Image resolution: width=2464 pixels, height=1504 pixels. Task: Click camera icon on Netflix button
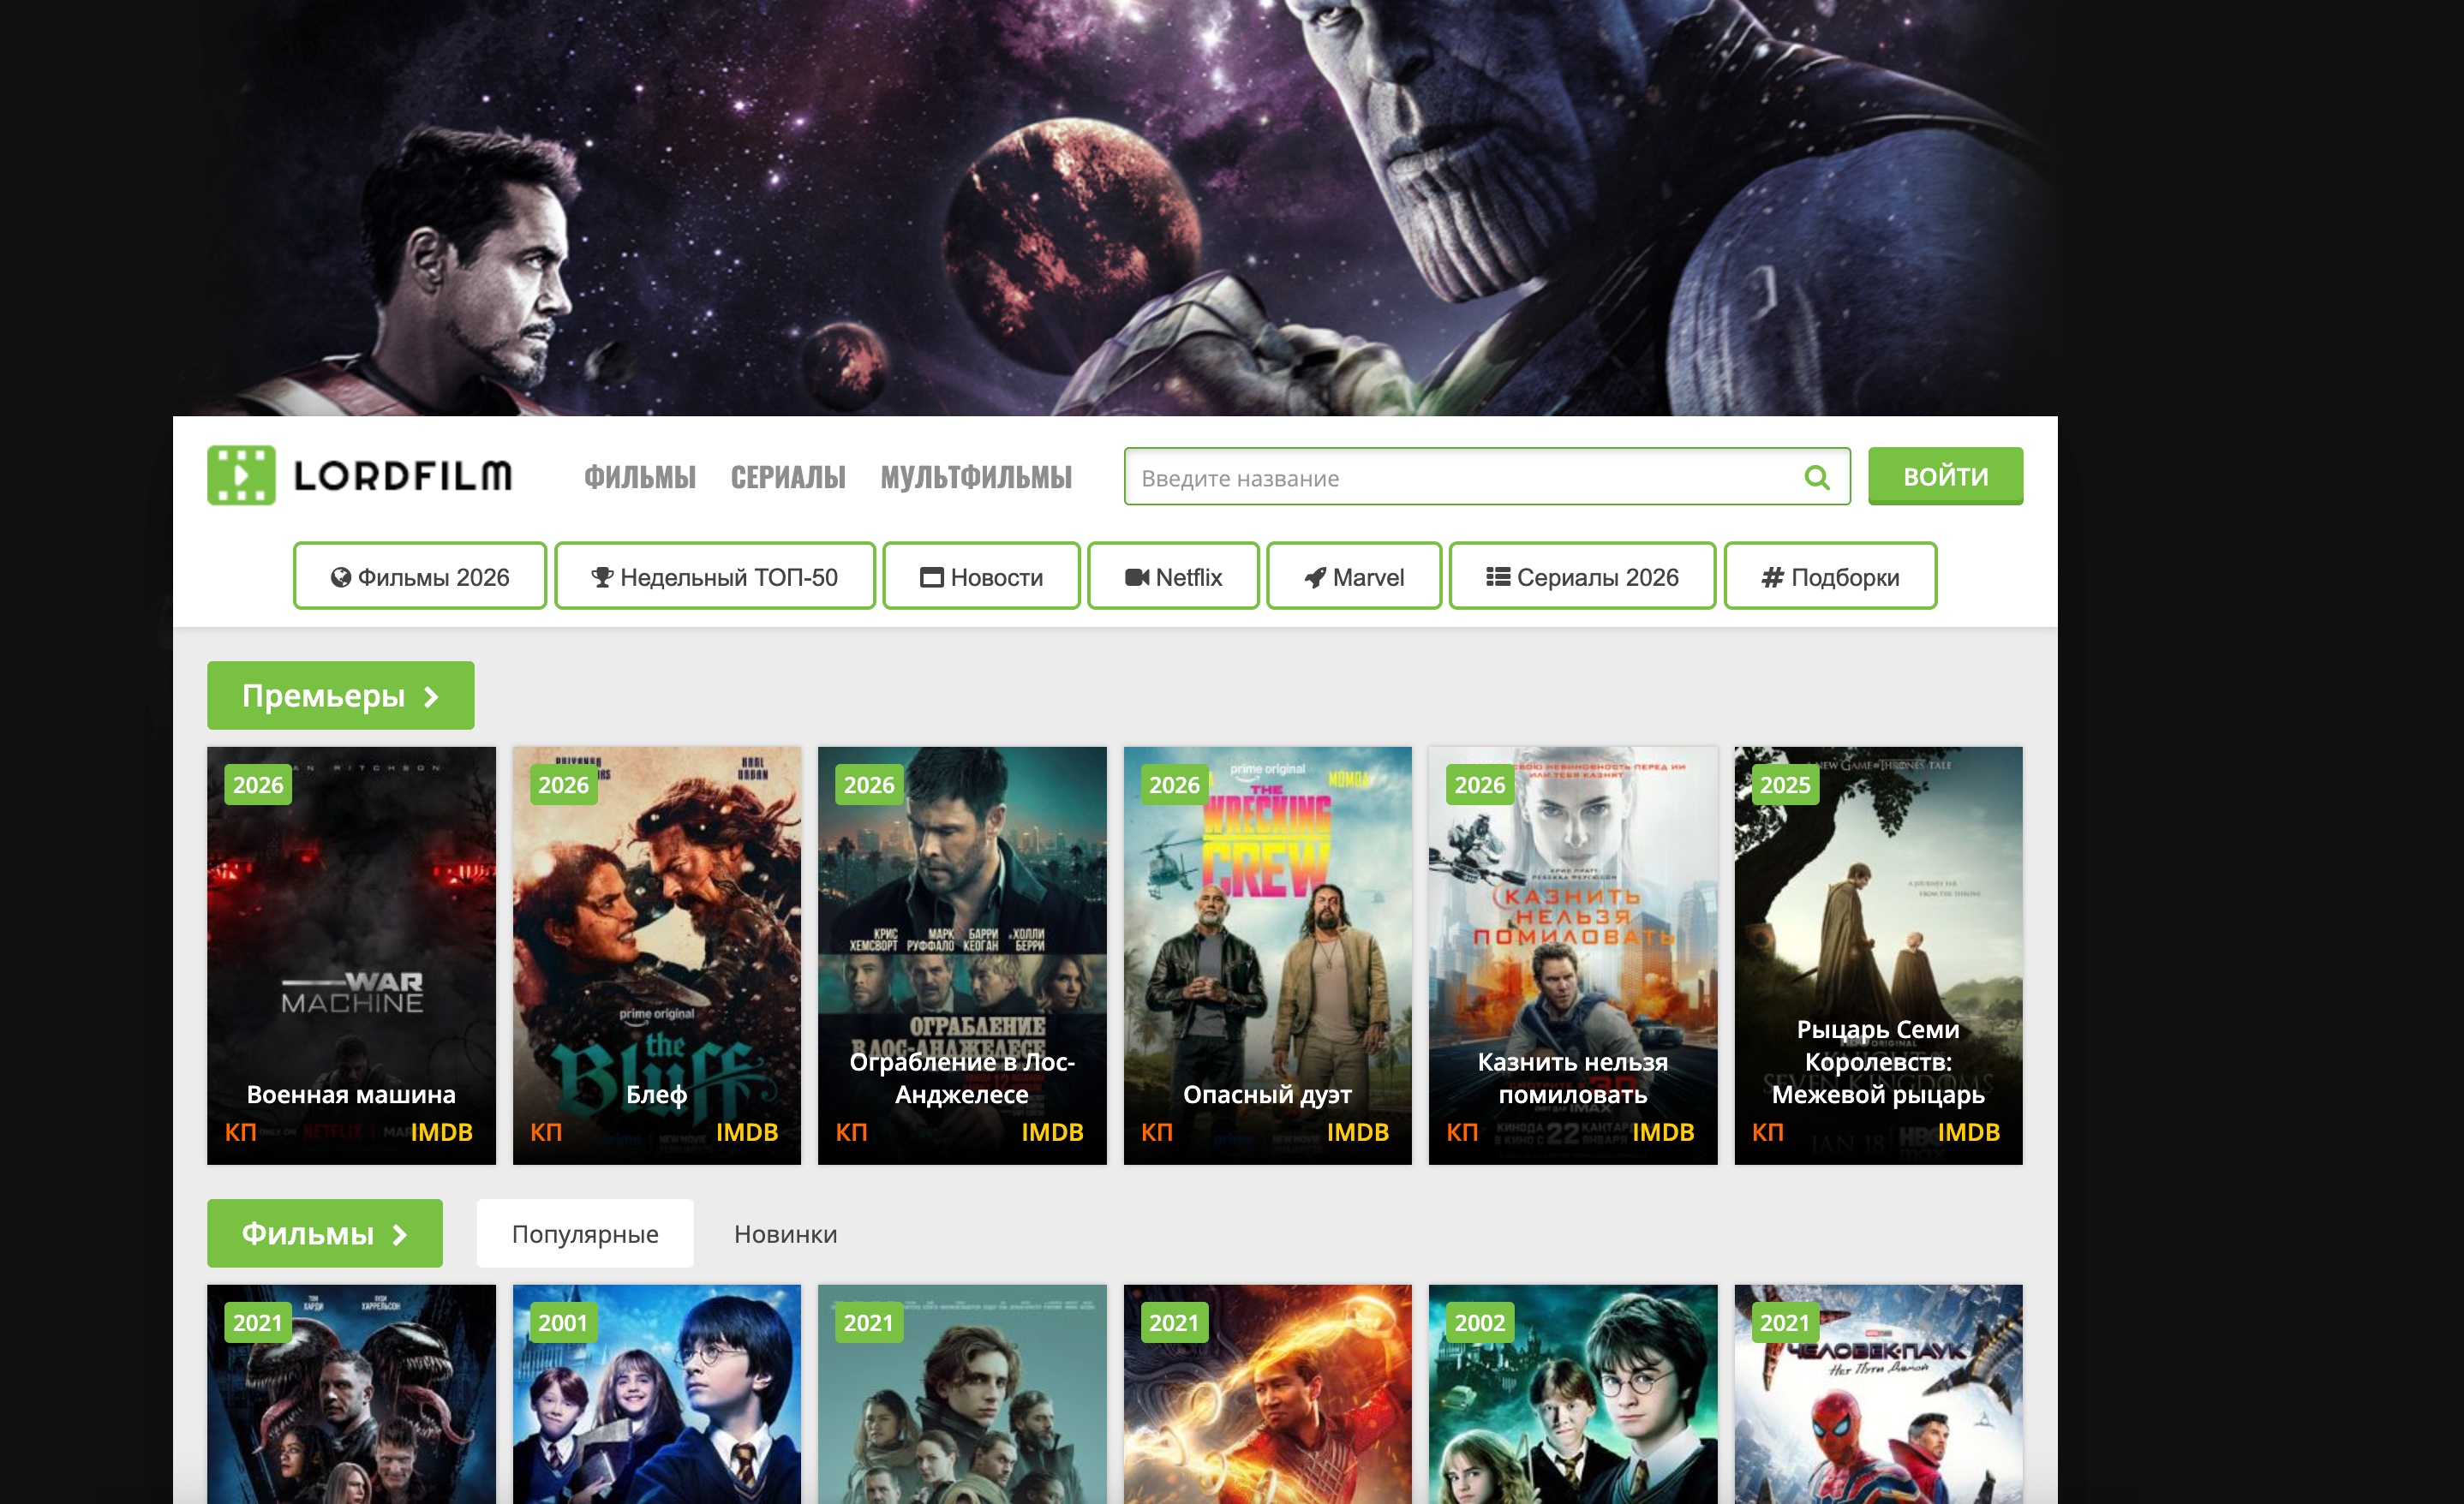pyautogui.click(x=1136, y=577)
